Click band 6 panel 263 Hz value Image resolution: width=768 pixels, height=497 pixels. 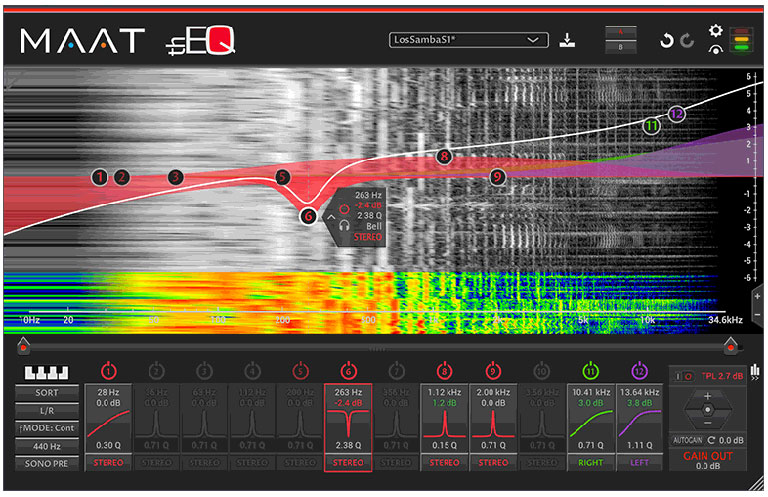[x=348, y=392]
